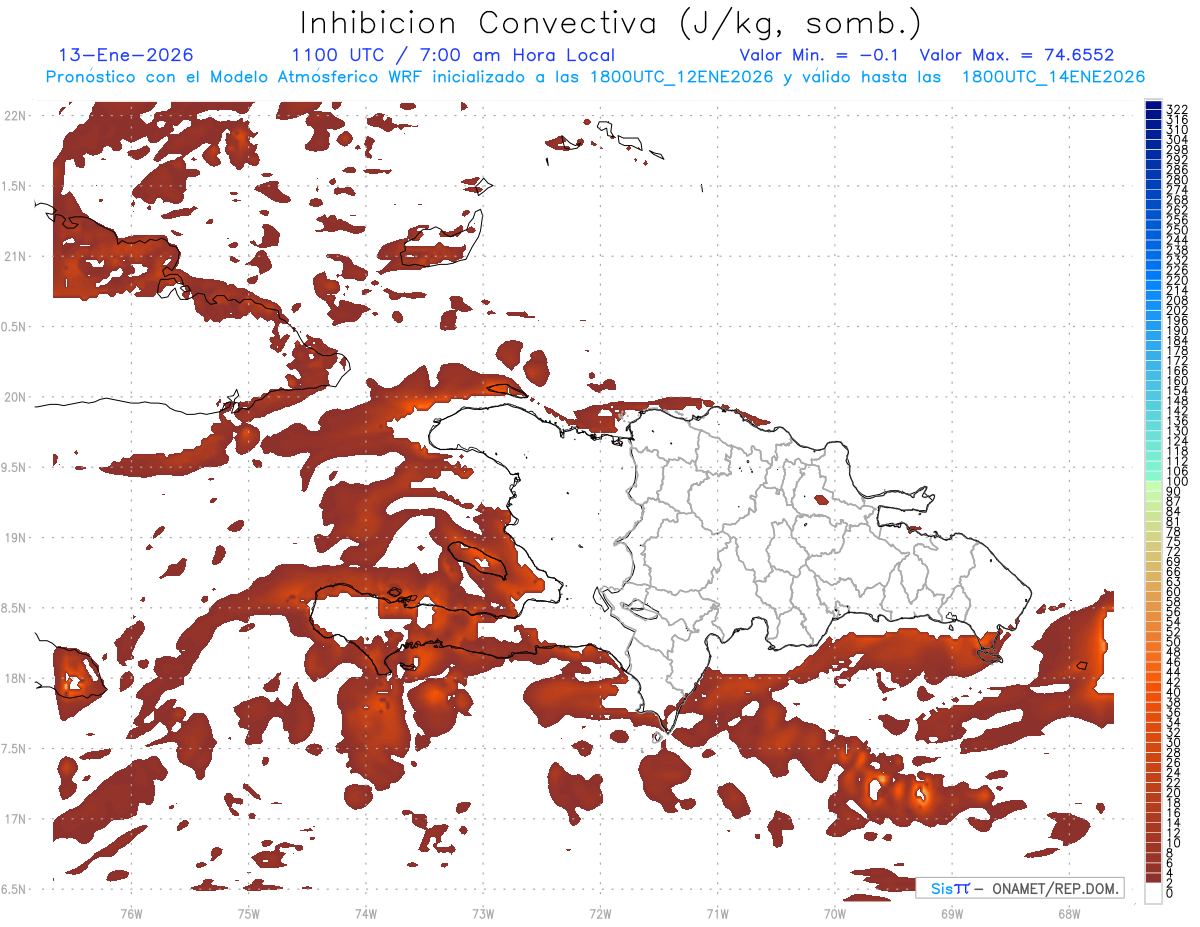This screenshot has width=1200, height=927.
Task: Click the '76W' longitude label
Action: pyautogui.click(x=131, y=914)
